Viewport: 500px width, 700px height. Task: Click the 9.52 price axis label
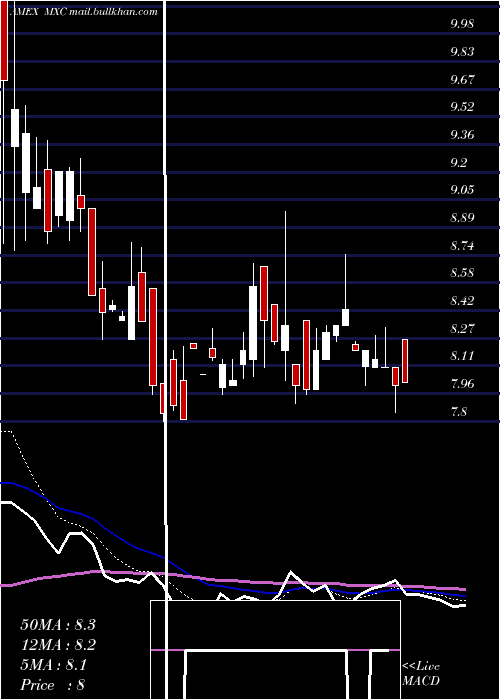[462, 107]
